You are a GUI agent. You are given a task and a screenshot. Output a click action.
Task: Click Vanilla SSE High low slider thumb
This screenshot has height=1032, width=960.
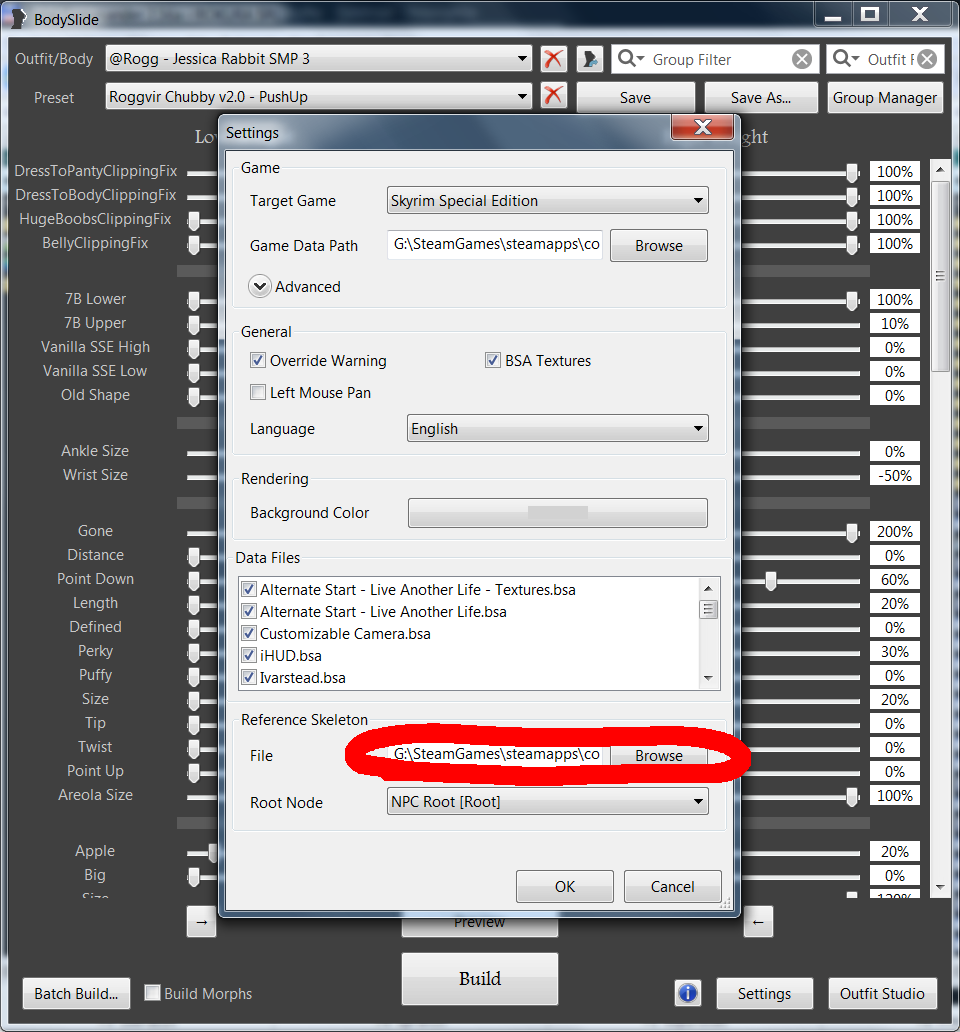193,348
